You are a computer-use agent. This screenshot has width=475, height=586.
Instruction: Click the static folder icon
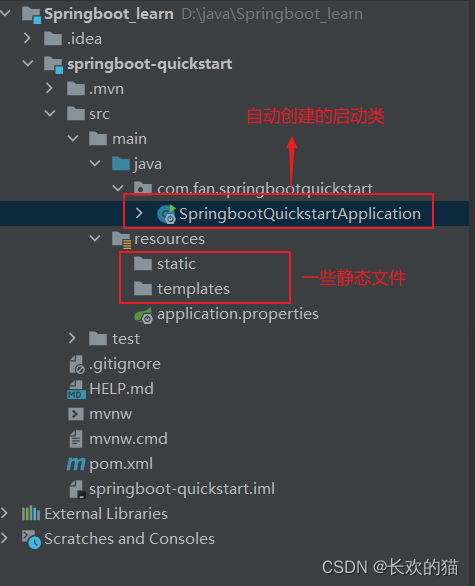pyautogui.click(x=143, y=263)
